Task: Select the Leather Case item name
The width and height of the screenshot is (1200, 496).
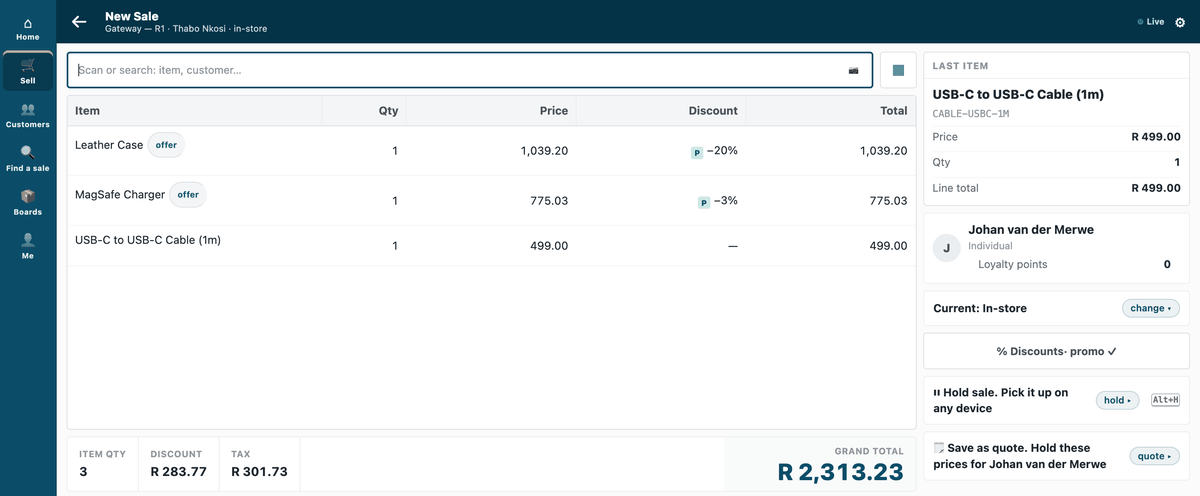Action: pyautogui.click(x=109, y=145)
